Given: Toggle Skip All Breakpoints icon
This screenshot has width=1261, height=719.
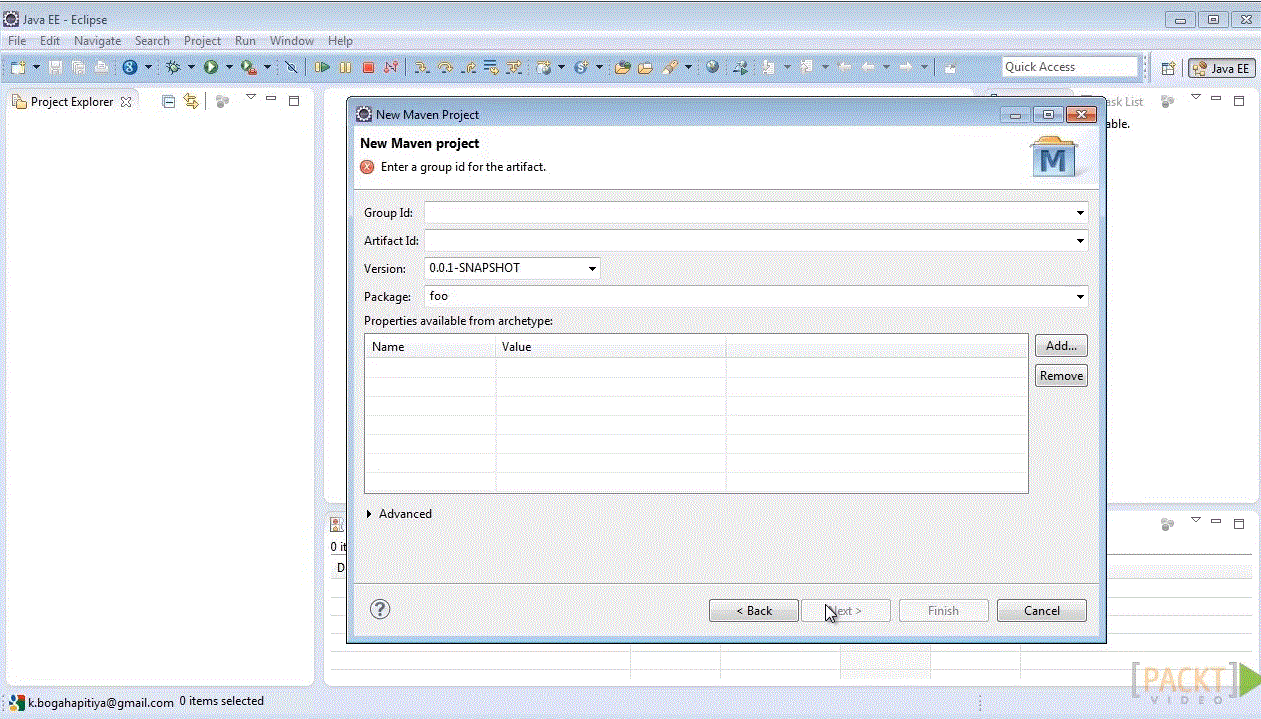Looking at the screenshot, I should (x=291, y=67).
